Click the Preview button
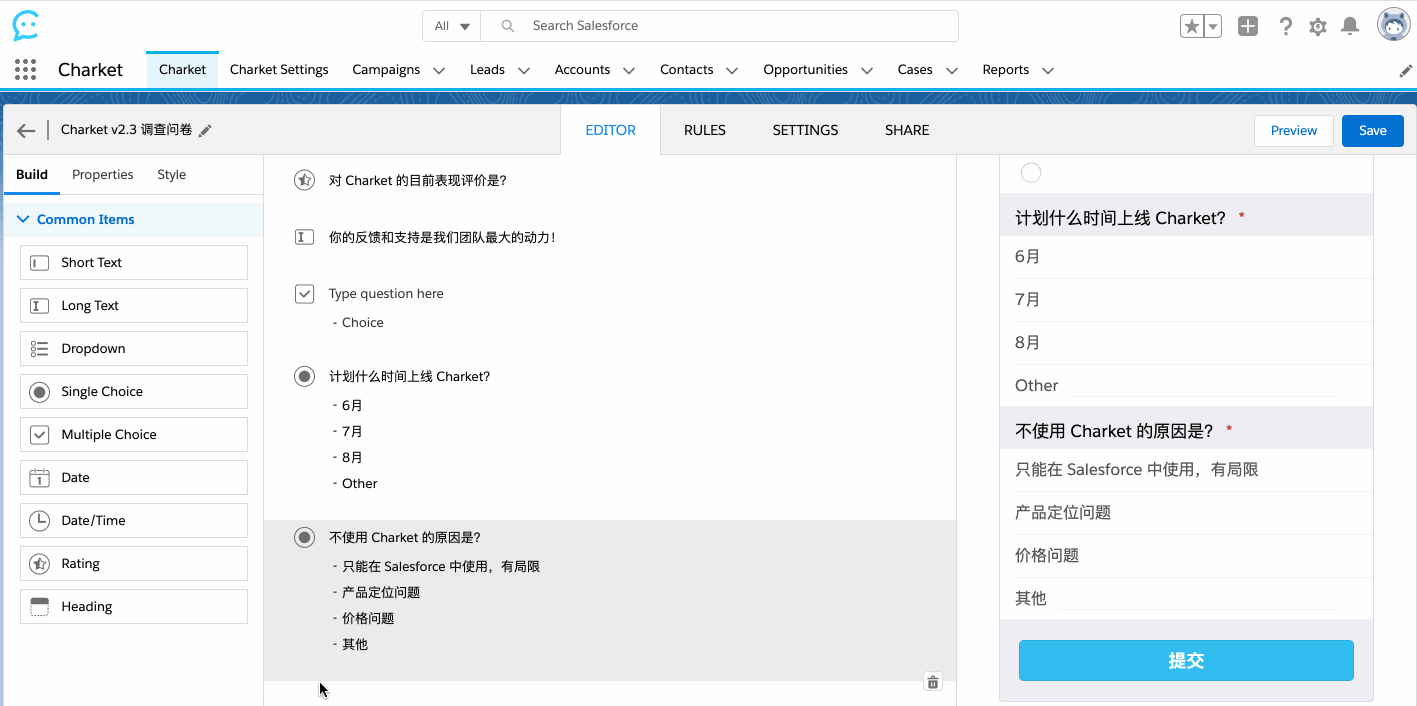Image resolution: width=1417 pixels, height=706 pixels. (x=1294, y=131)
